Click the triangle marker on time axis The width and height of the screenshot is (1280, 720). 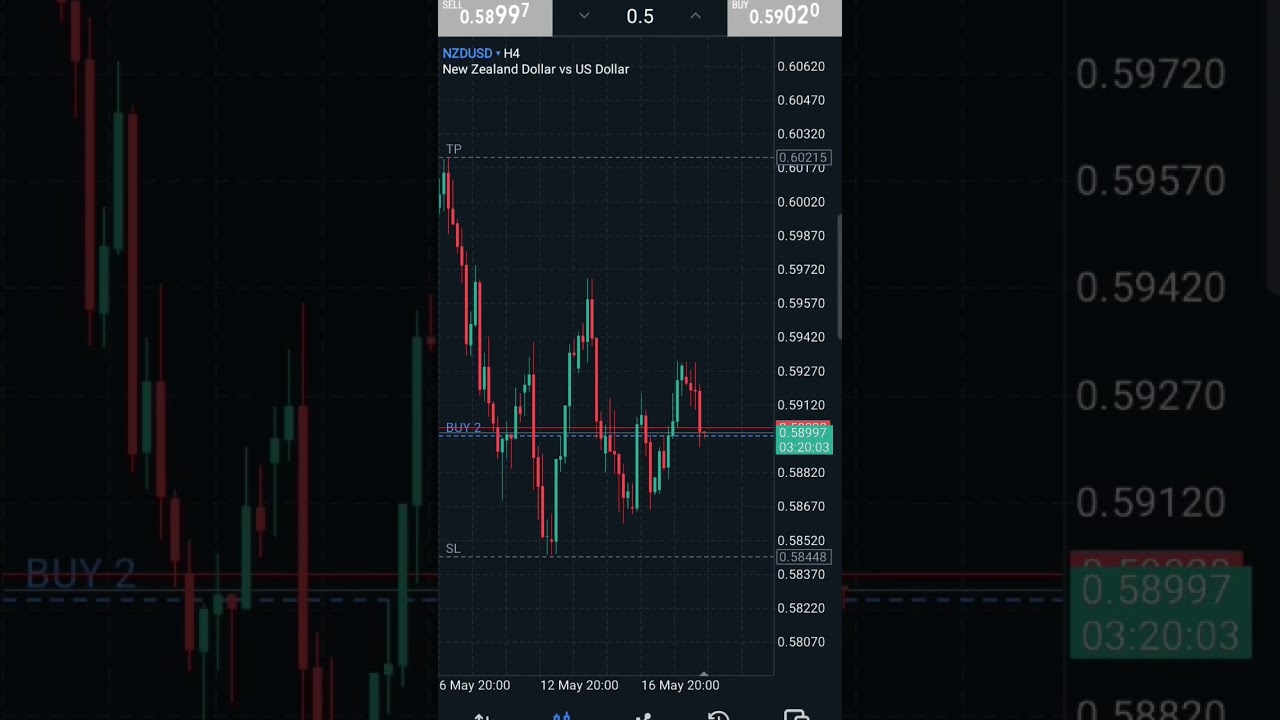point(704,674)
